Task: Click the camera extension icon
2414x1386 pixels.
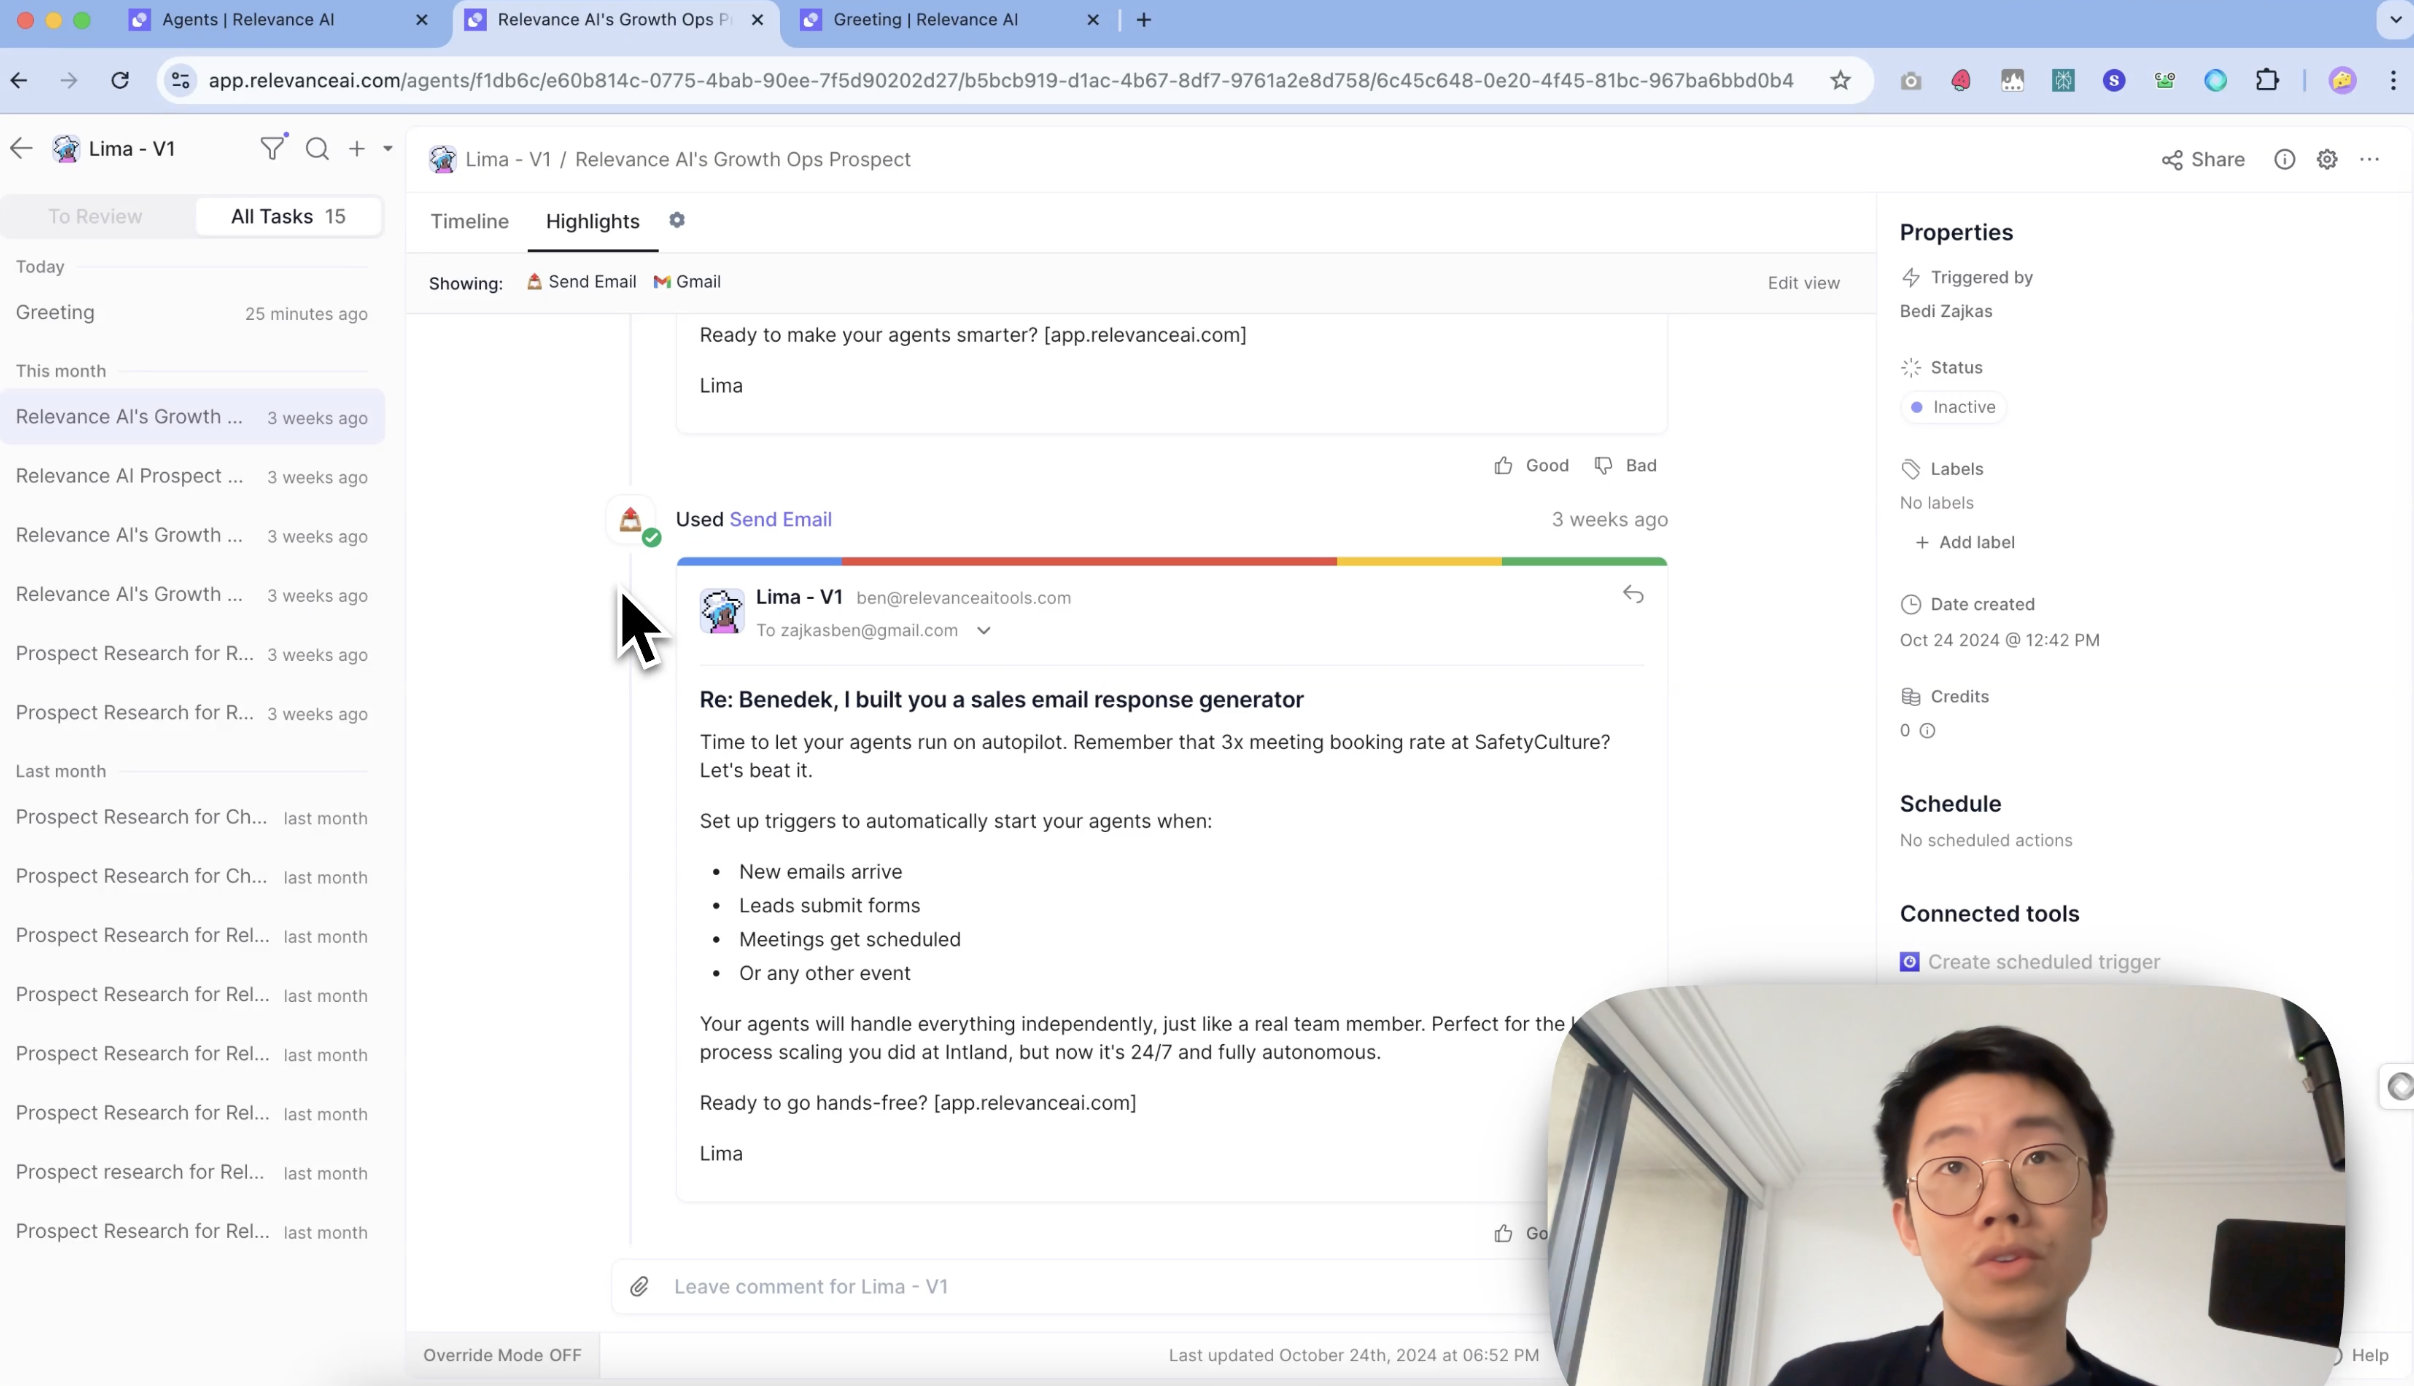Action: 1910,80
